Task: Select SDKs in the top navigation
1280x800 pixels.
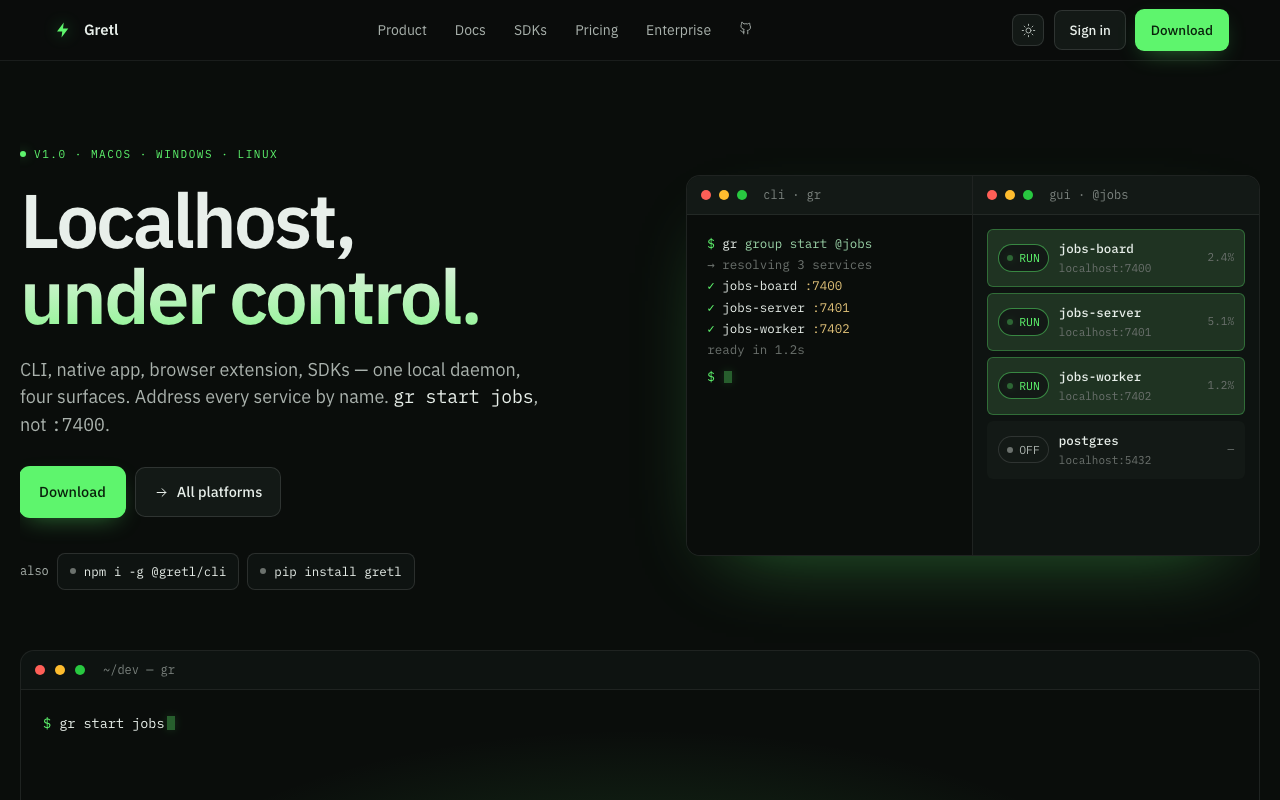Action: pyautogui.click(x=530, y=30)
